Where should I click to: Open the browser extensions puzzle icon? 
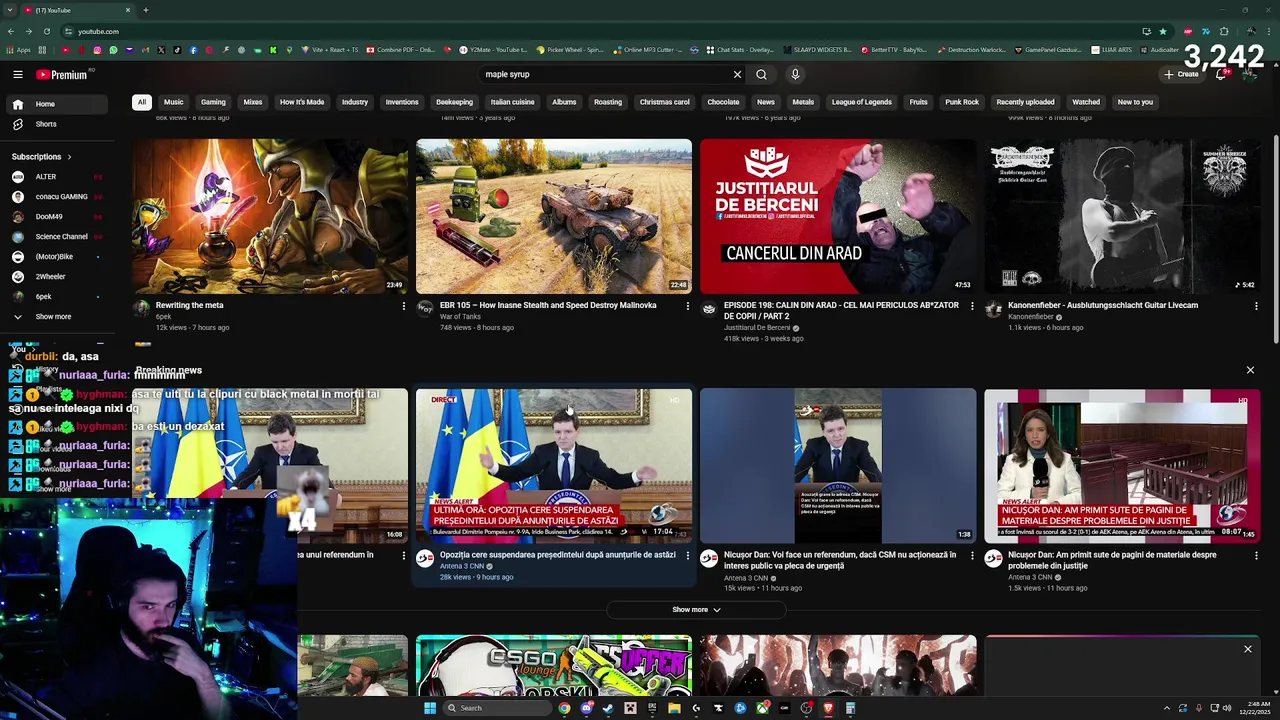[x=1224, y=31]
